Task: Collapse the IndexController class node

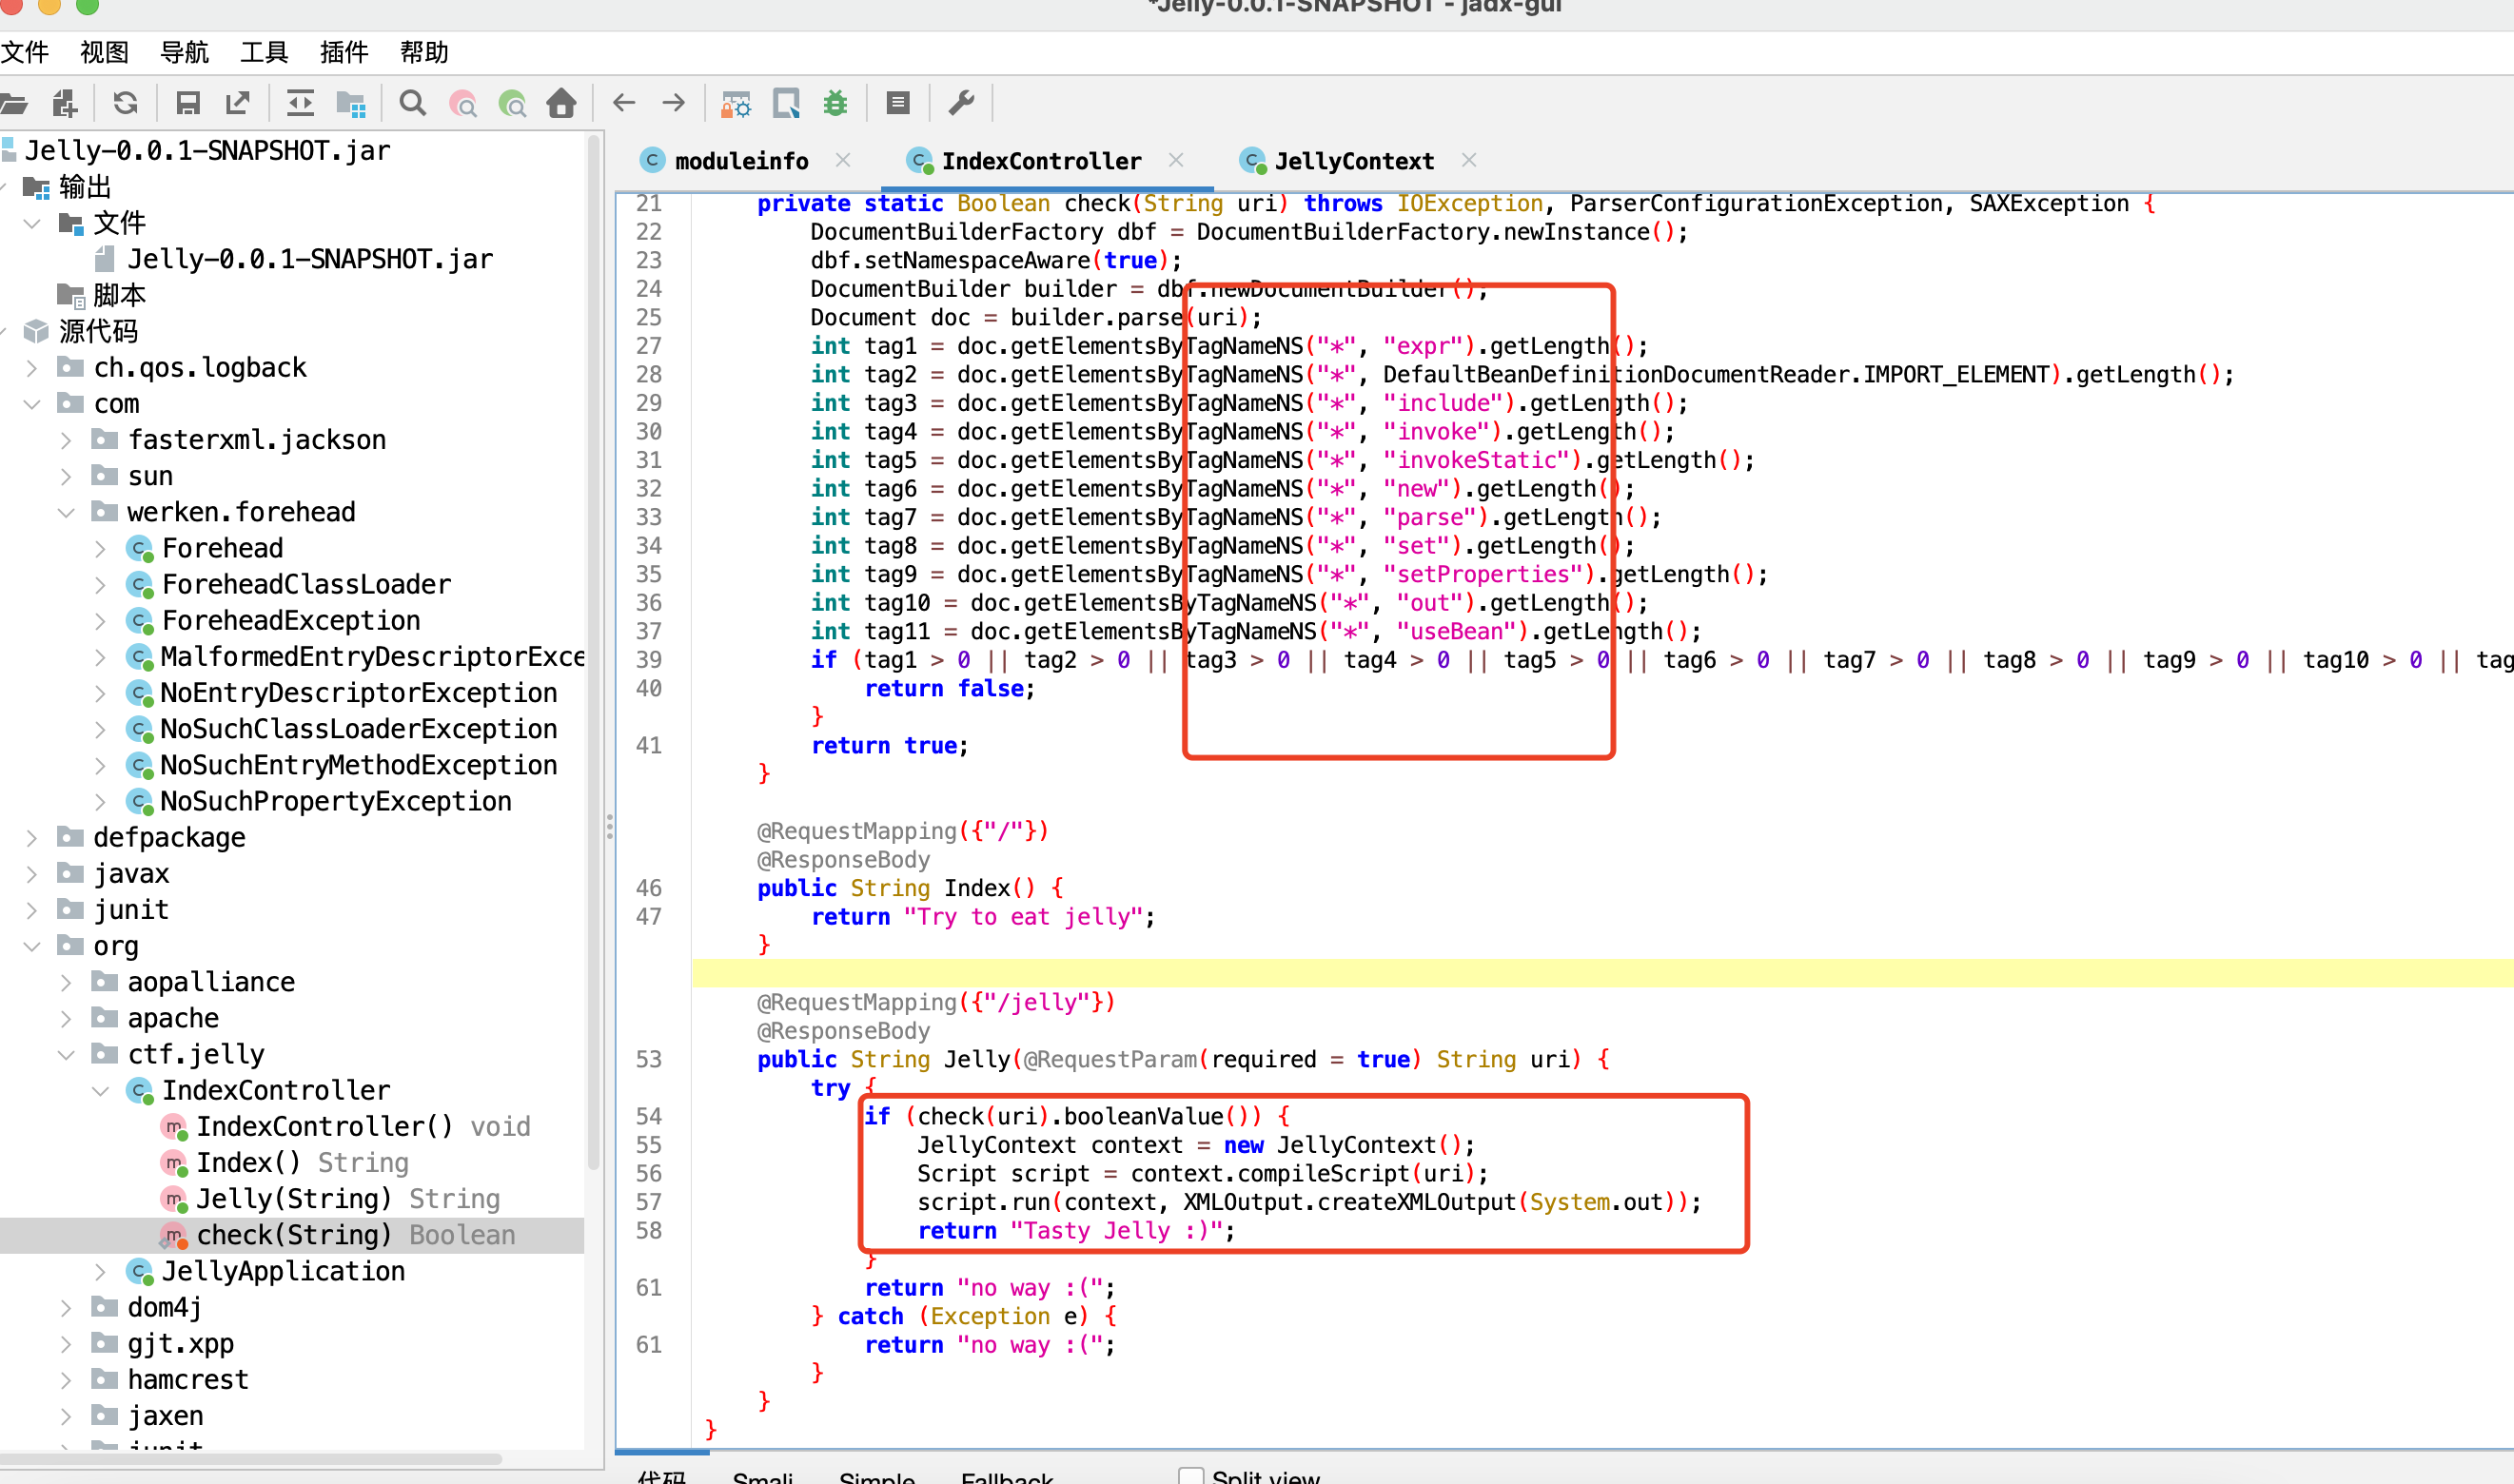Action: pyautogui.click(x=100, y=1090)
